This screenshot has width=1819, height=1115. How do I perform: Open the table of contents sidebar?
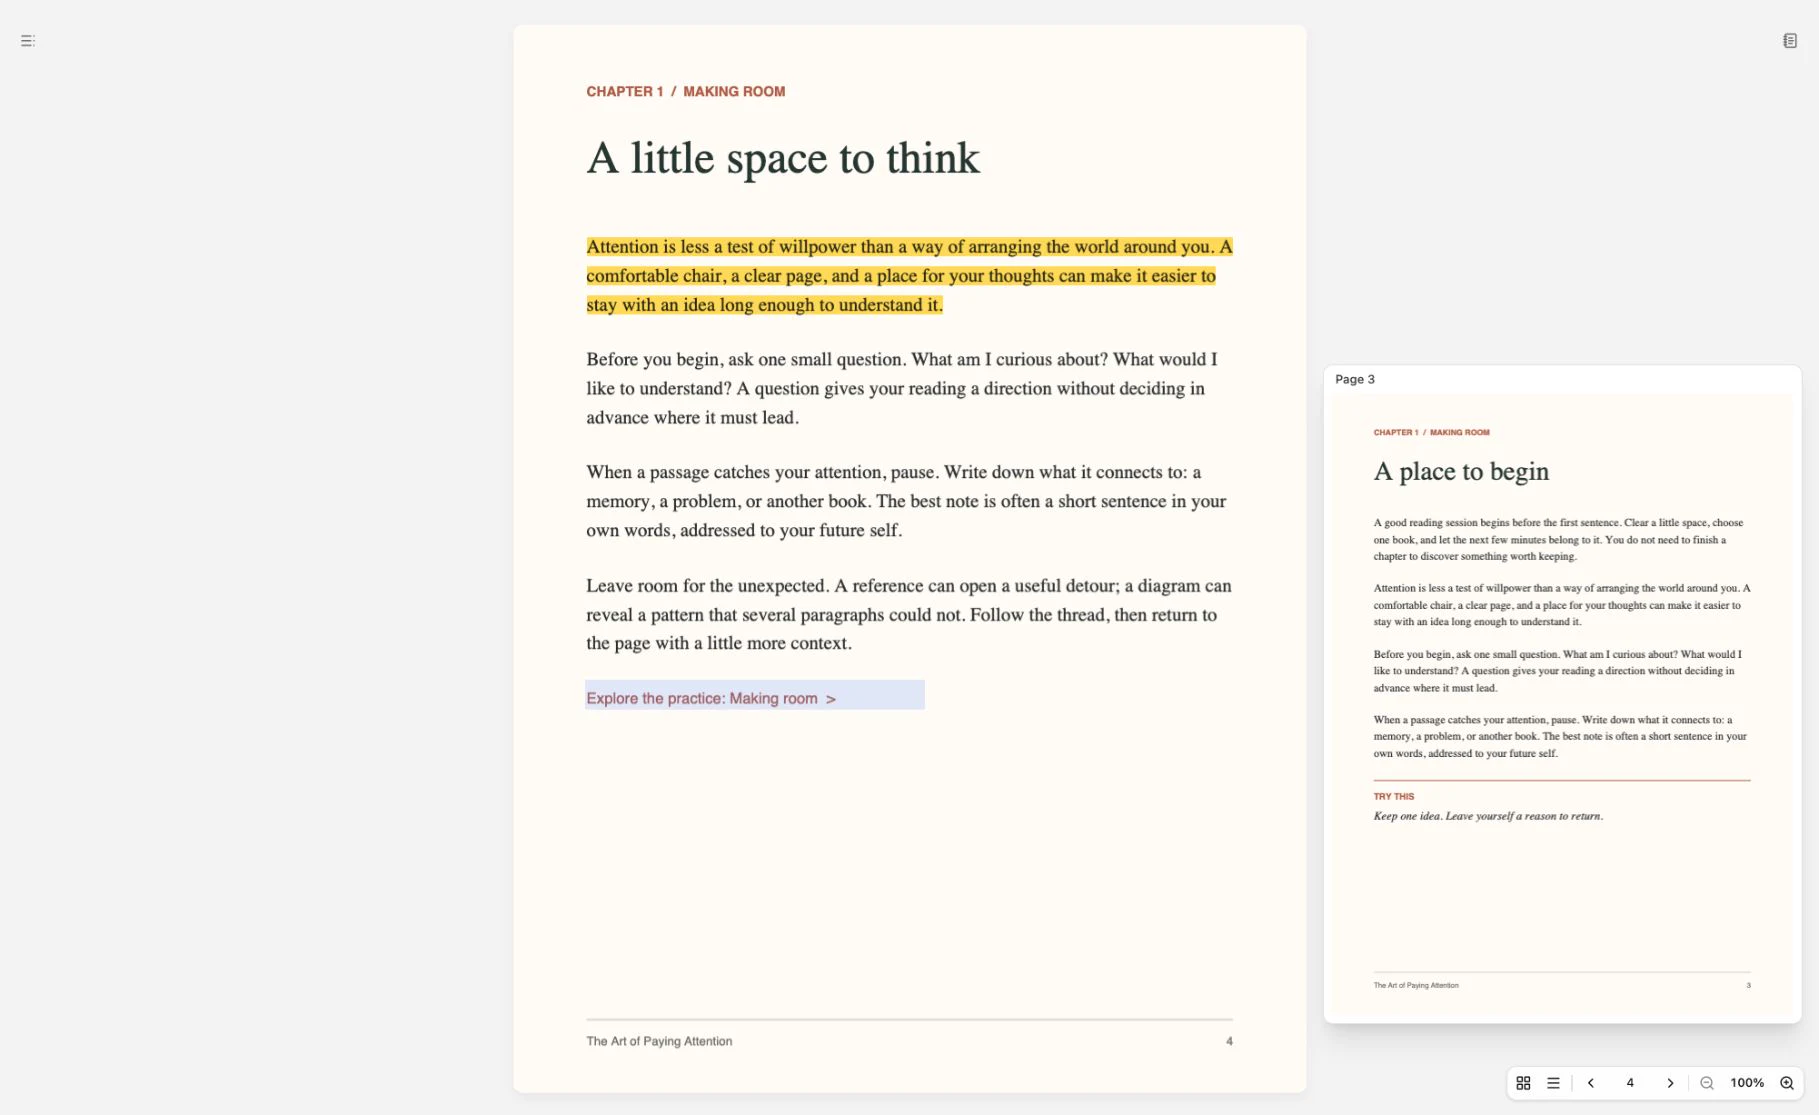(x=28, y=41)
